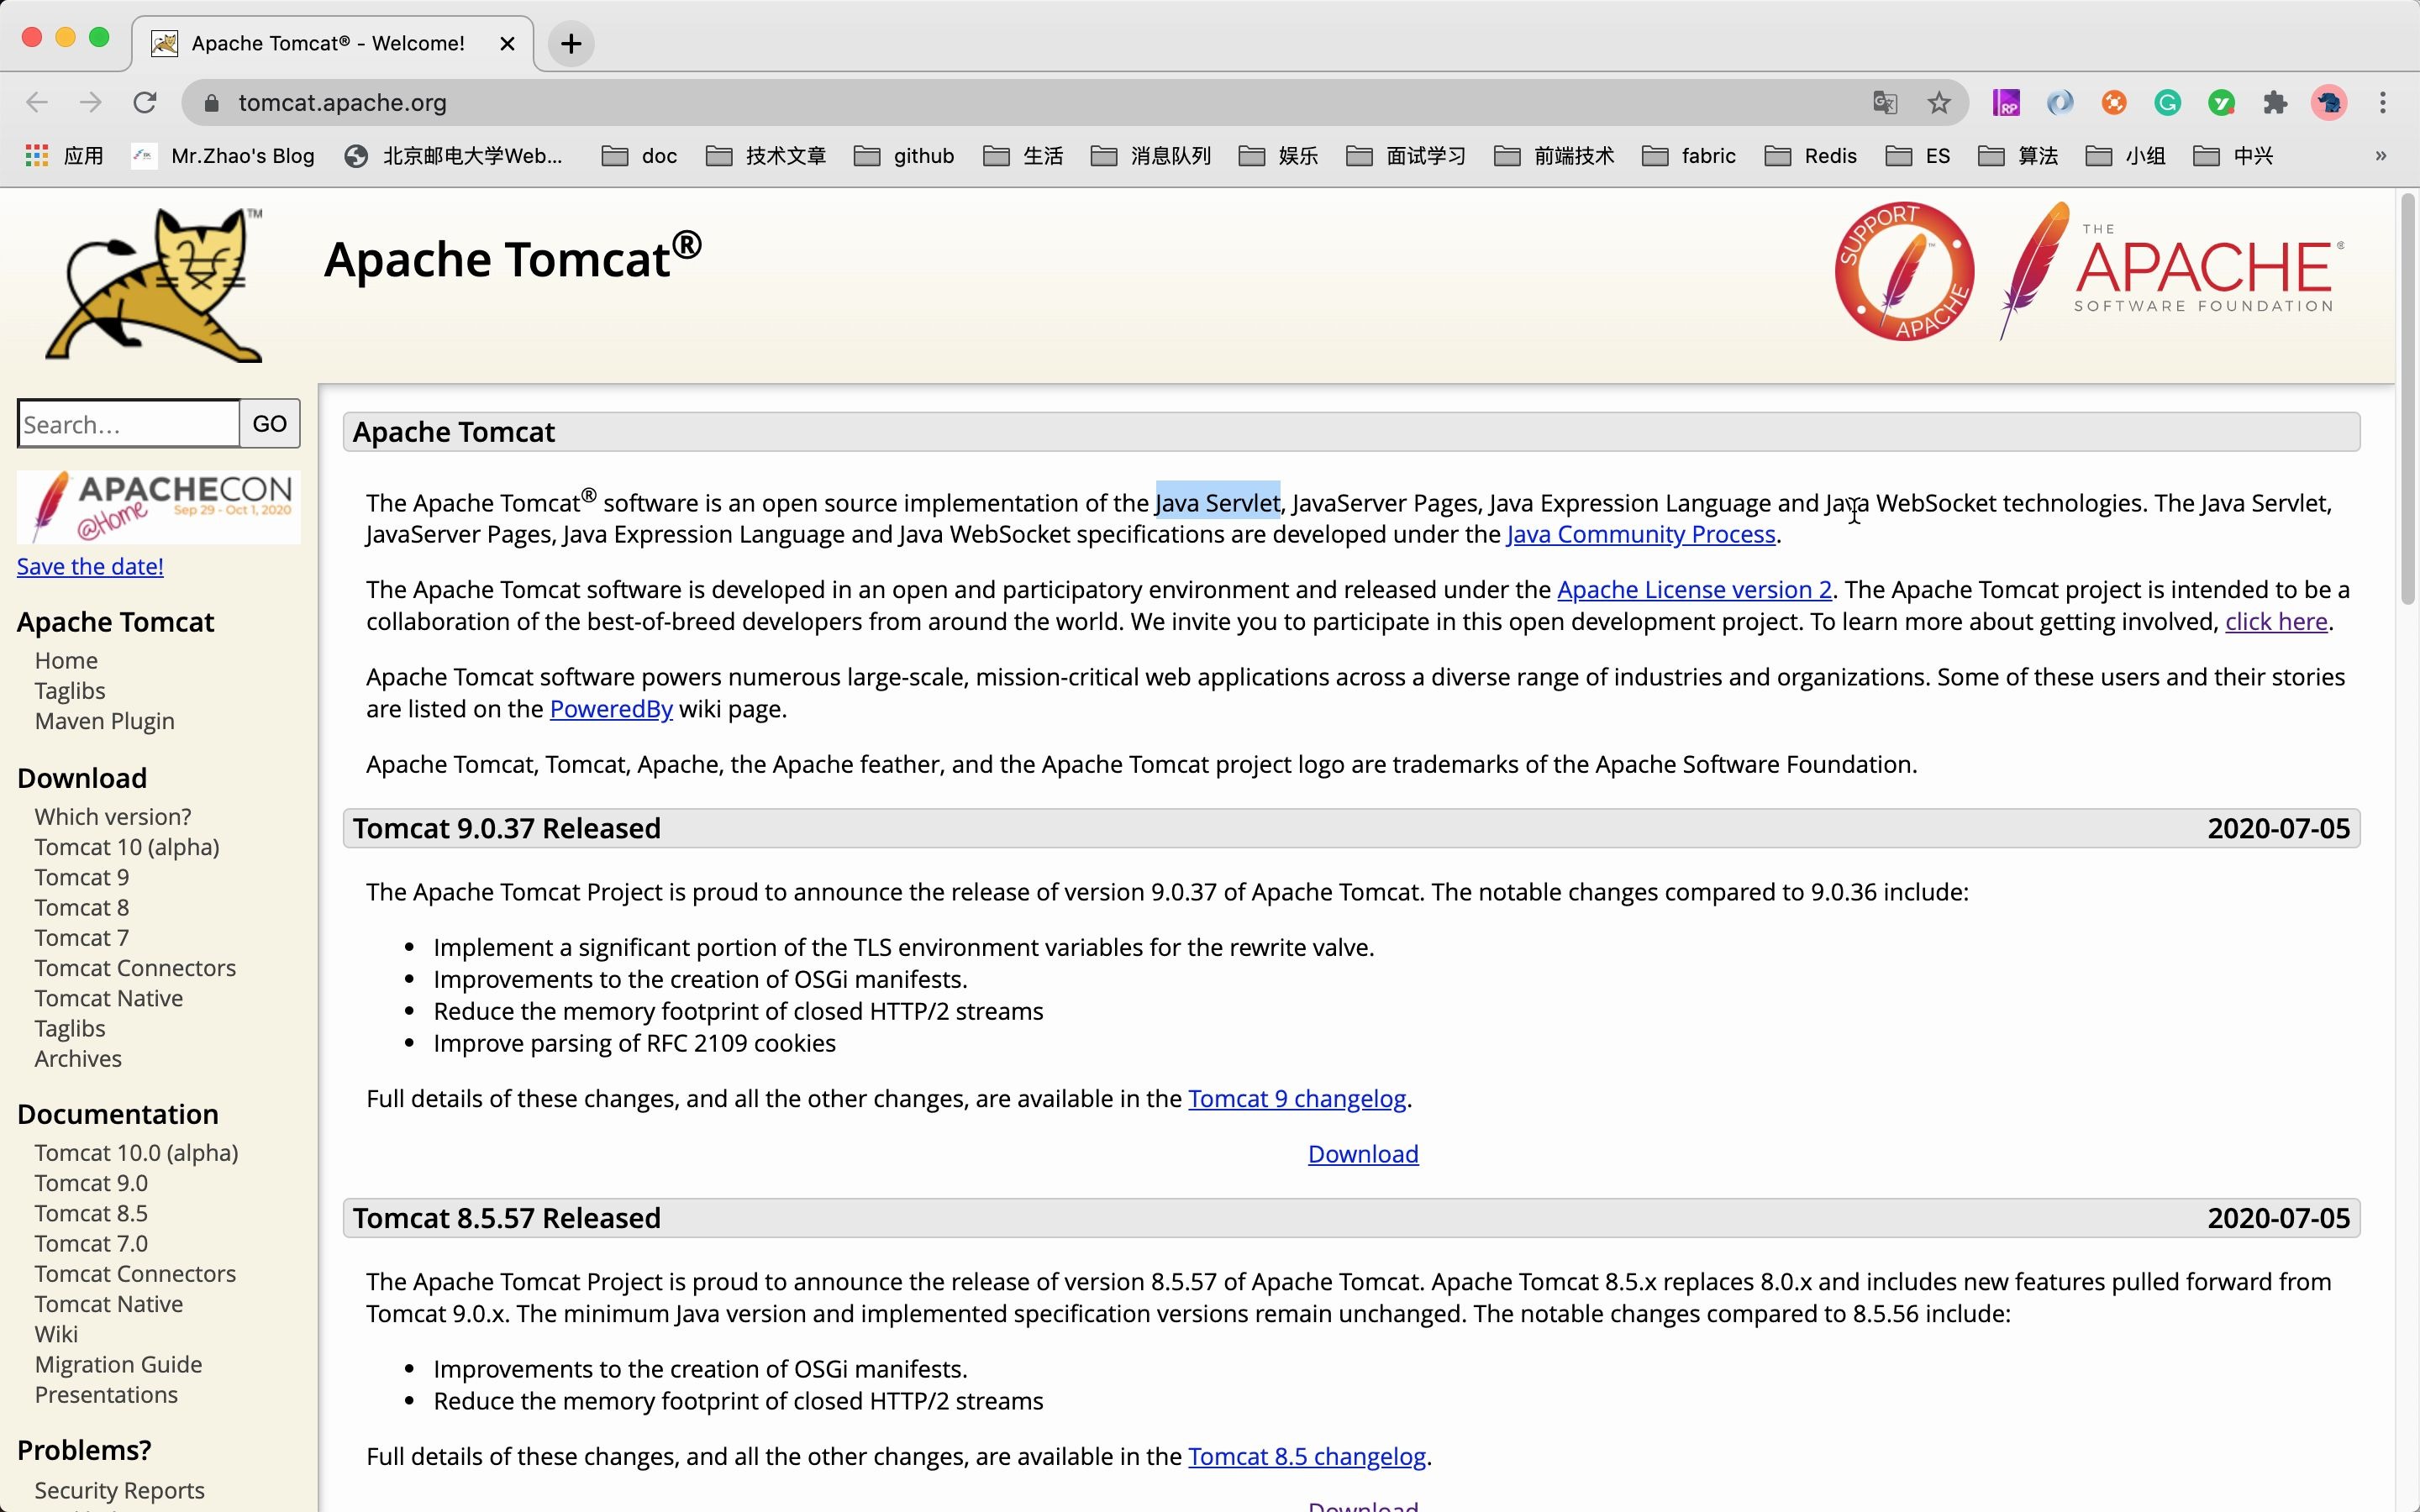
Task: Click the Support Apache badge
Action: point(1904,271)
